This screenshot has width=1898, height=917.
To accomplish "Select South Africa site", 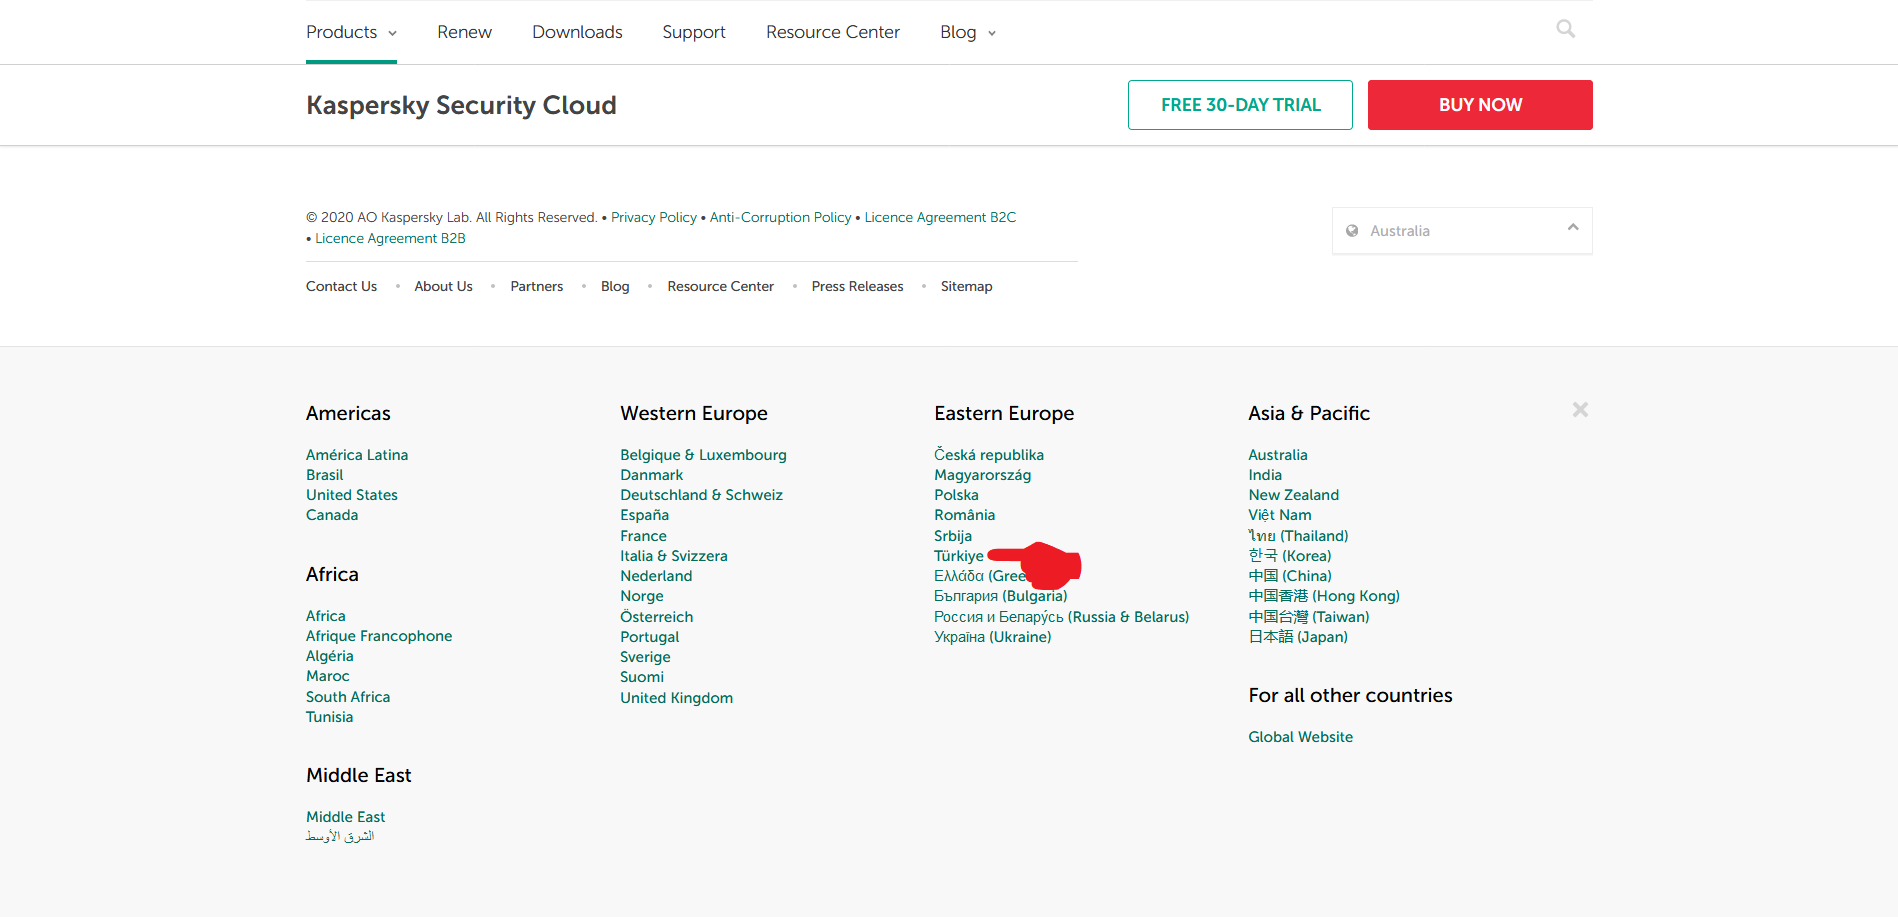I will (x=348, y=697).
